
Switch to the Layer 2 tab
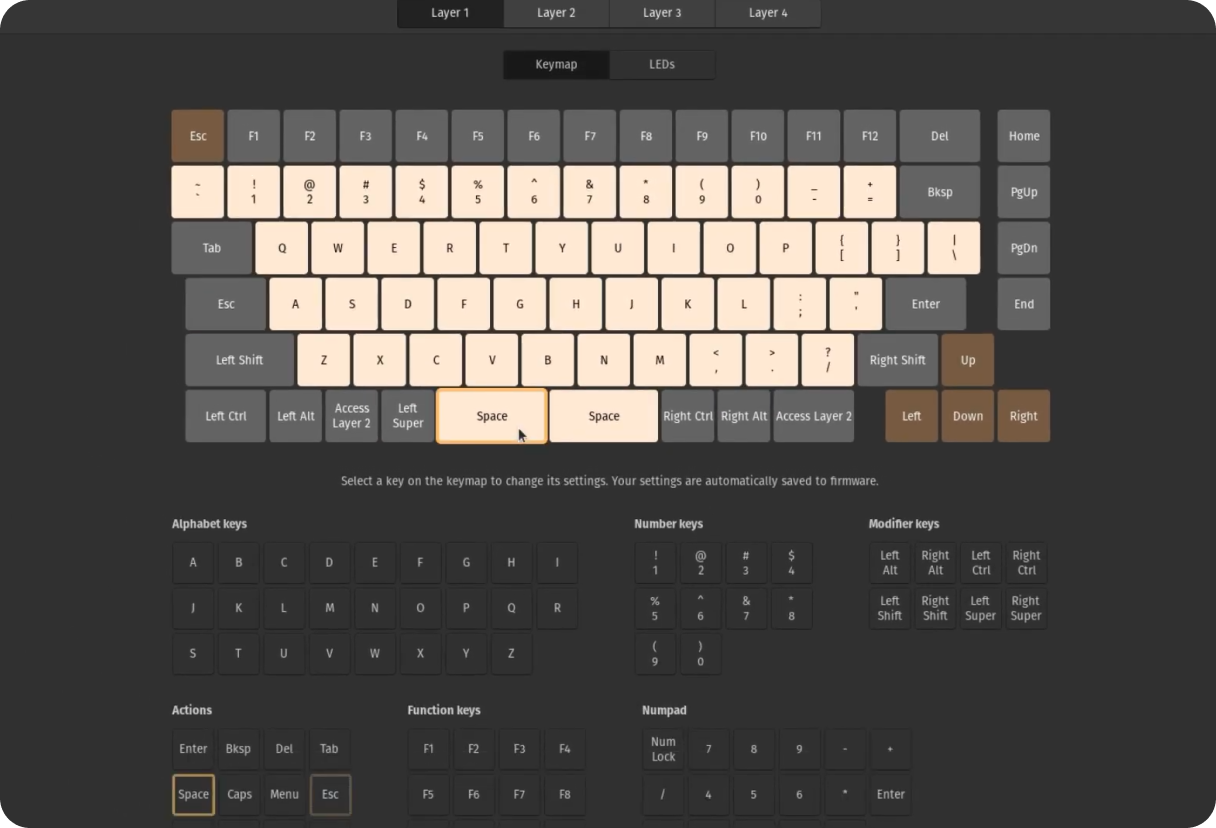[556, 13]
